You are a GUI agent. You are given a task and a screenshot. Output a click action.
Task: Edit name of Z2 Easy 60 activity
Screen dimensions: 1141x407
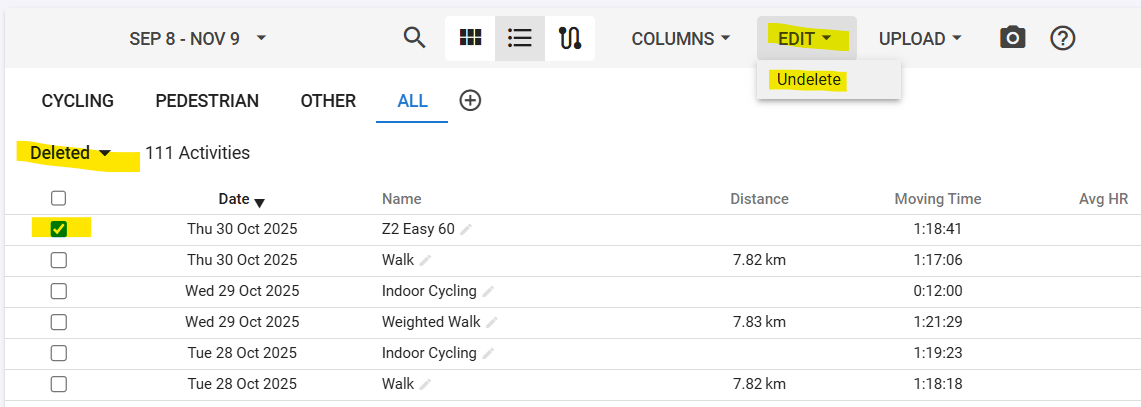pos(466,230)
